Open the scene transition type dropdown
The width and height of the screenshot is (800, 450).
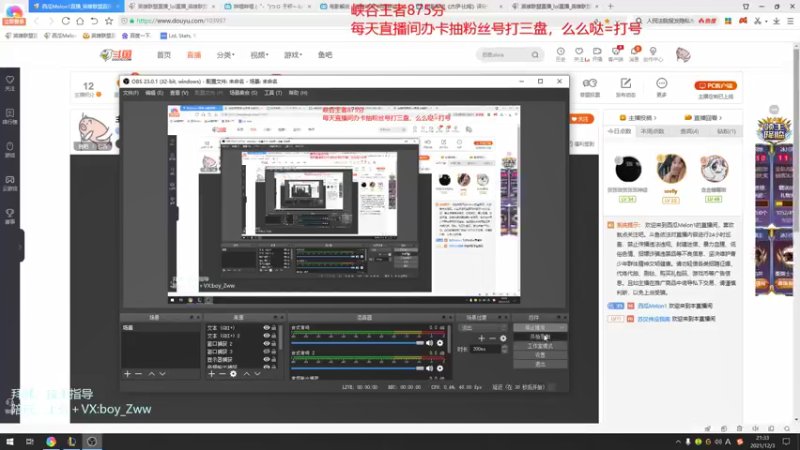483,328
